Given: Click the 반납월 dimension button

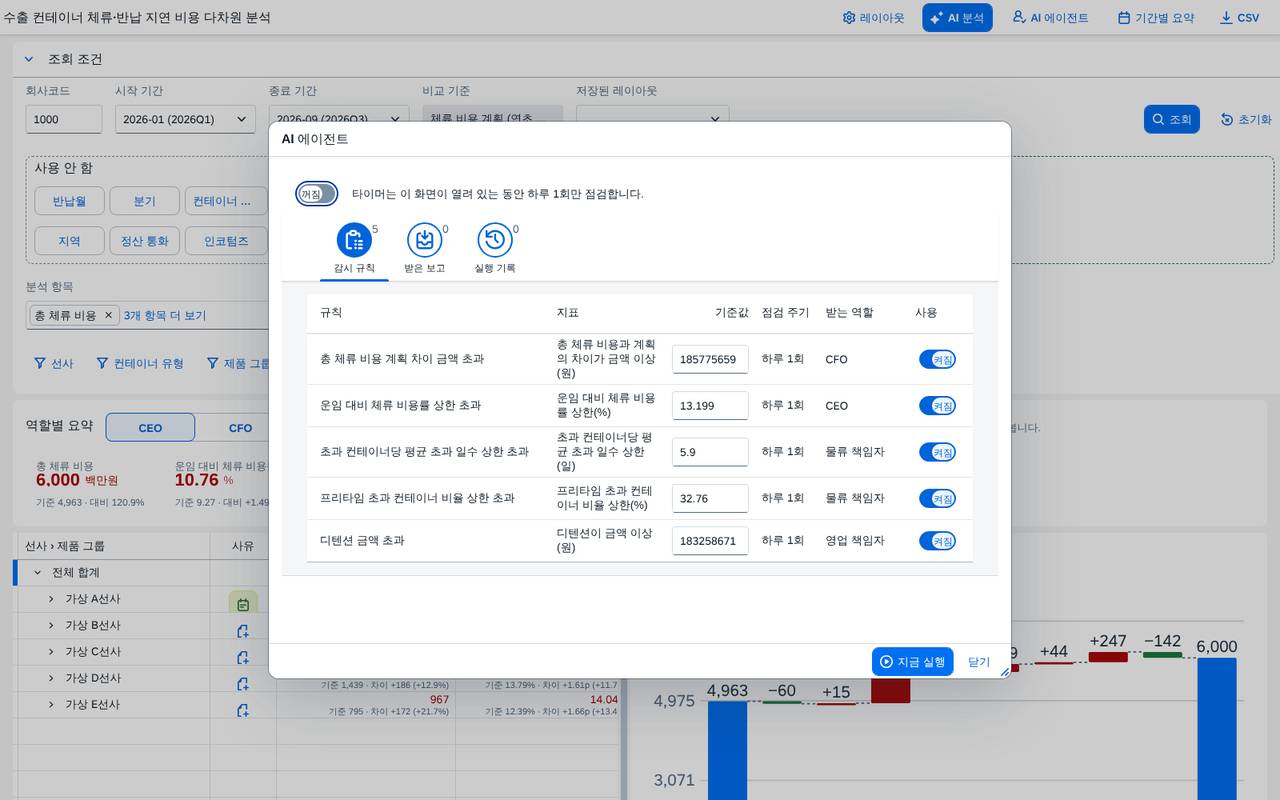Looking at the screenshot, I should click(x=69, y=201).
